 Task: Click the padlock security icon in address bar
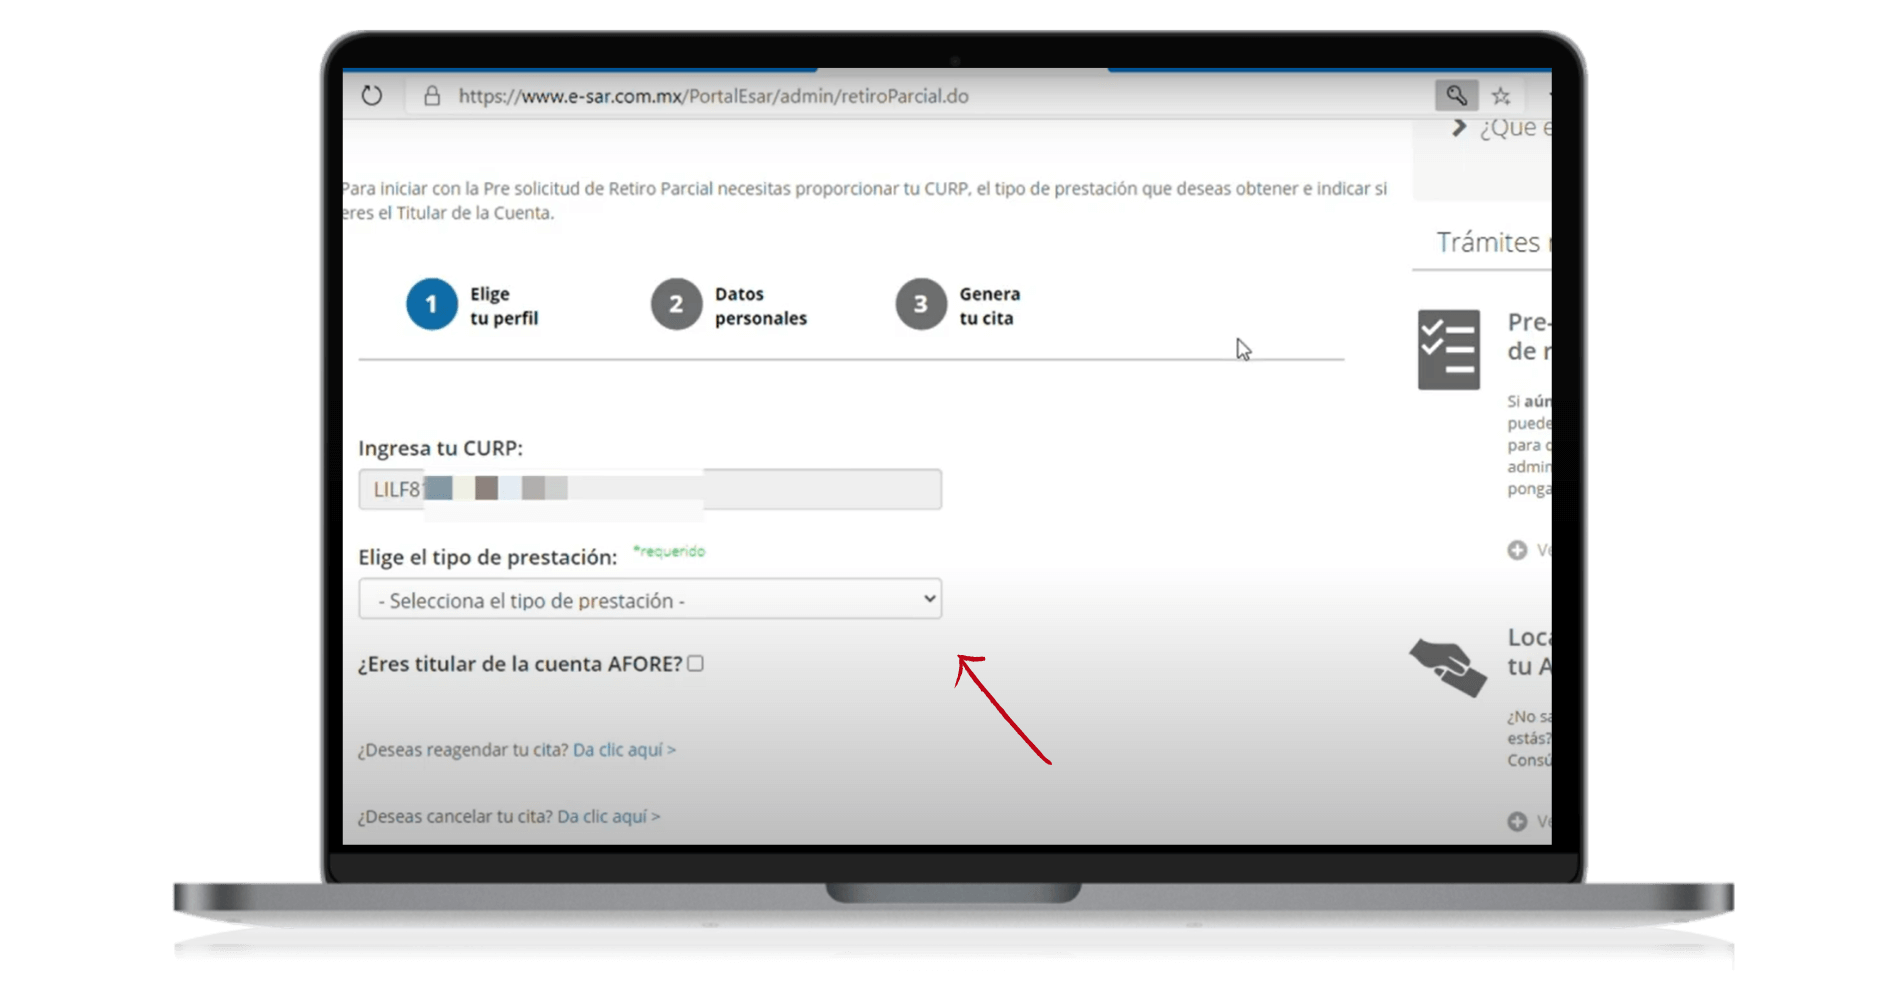tap(431, 95)
